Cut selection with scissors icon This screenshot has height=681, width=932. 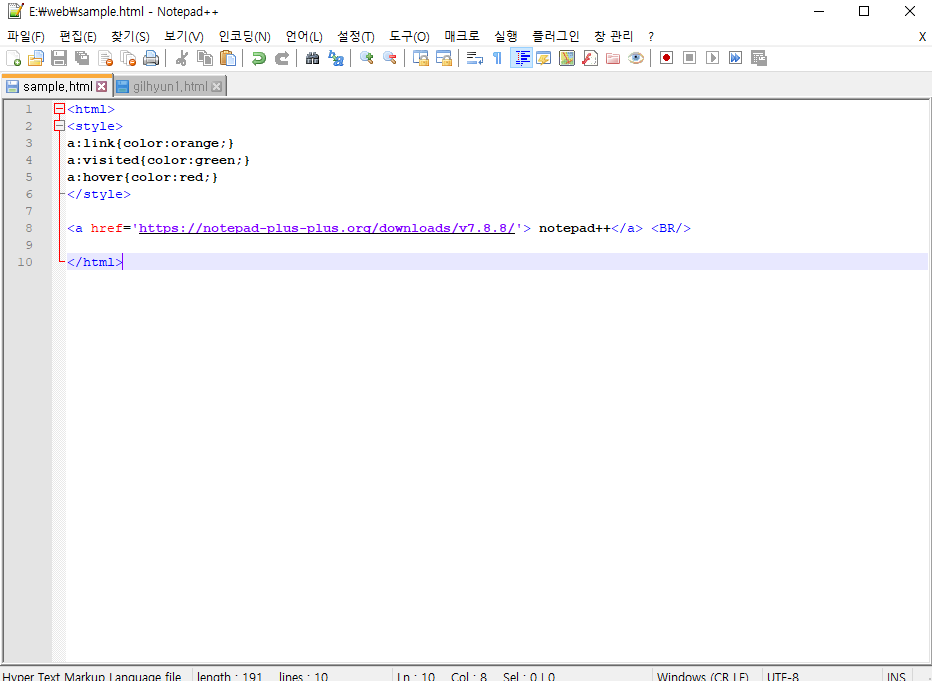tap(182, 58)
